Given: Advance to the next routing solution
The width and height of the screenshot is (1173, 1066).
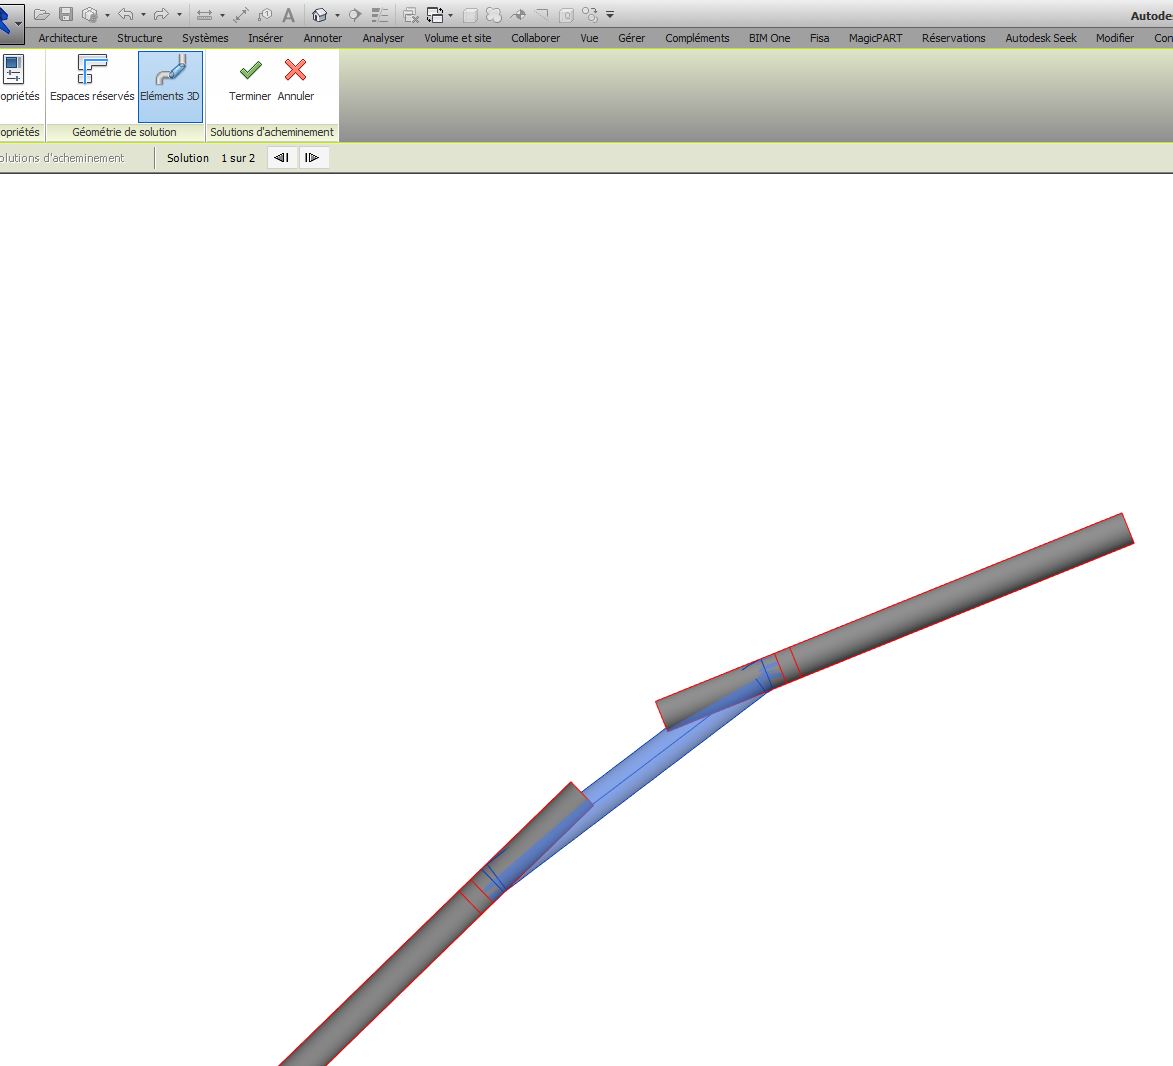Looking at the screenshot, I should click(312, 158).
